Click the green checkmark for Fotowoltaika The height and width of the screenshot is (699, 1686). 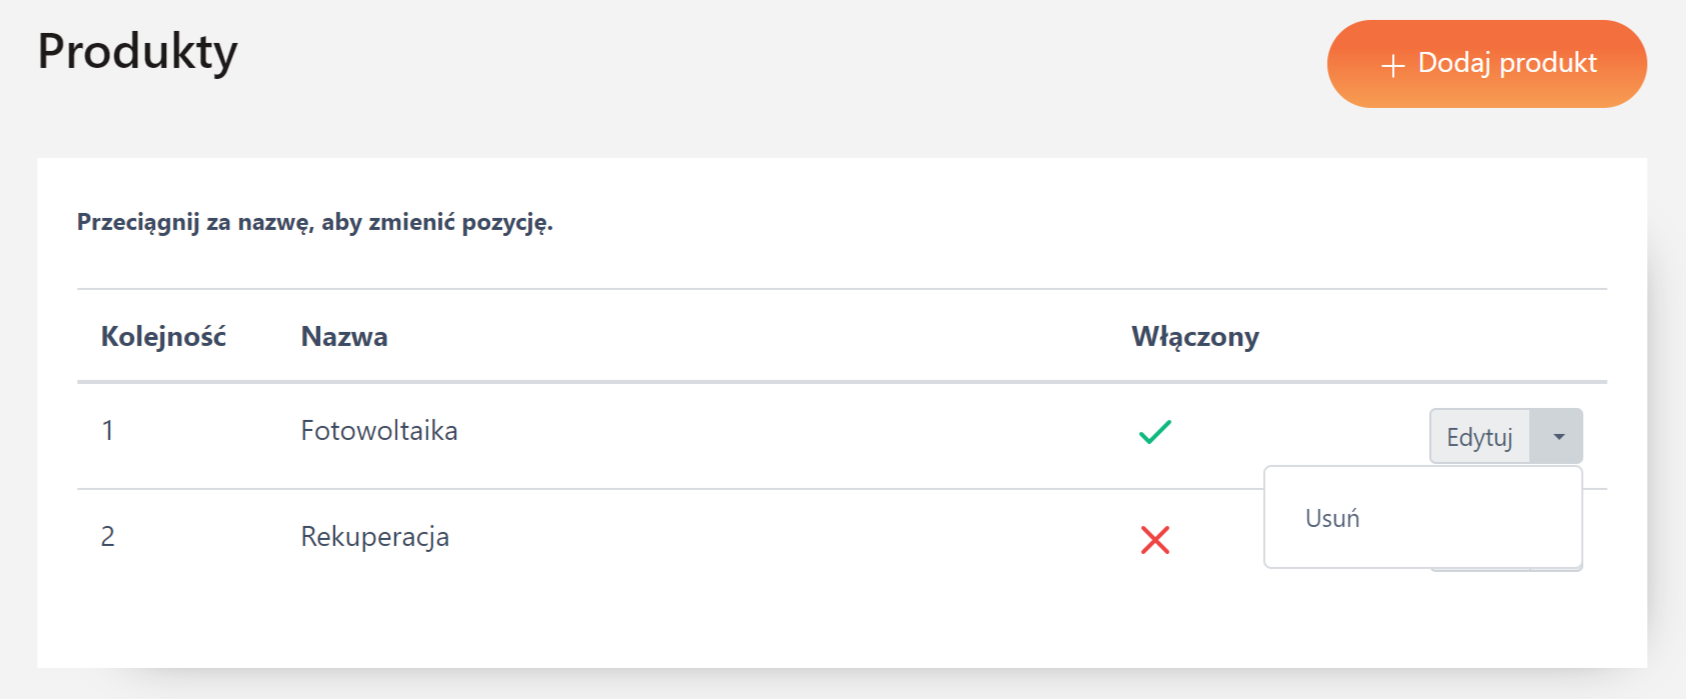pyautogui.click(x=1155, y=432)
